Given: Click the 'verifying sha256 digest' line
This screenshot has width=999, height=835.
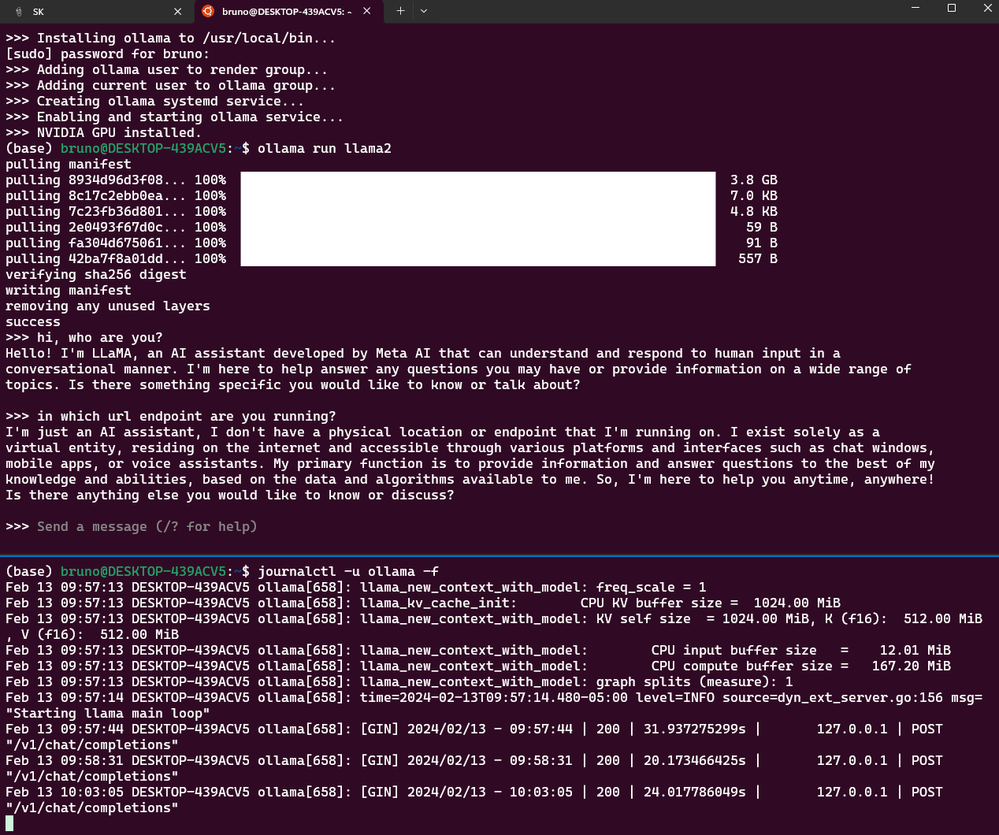Looking at the screenshot, I should (96, 275).
